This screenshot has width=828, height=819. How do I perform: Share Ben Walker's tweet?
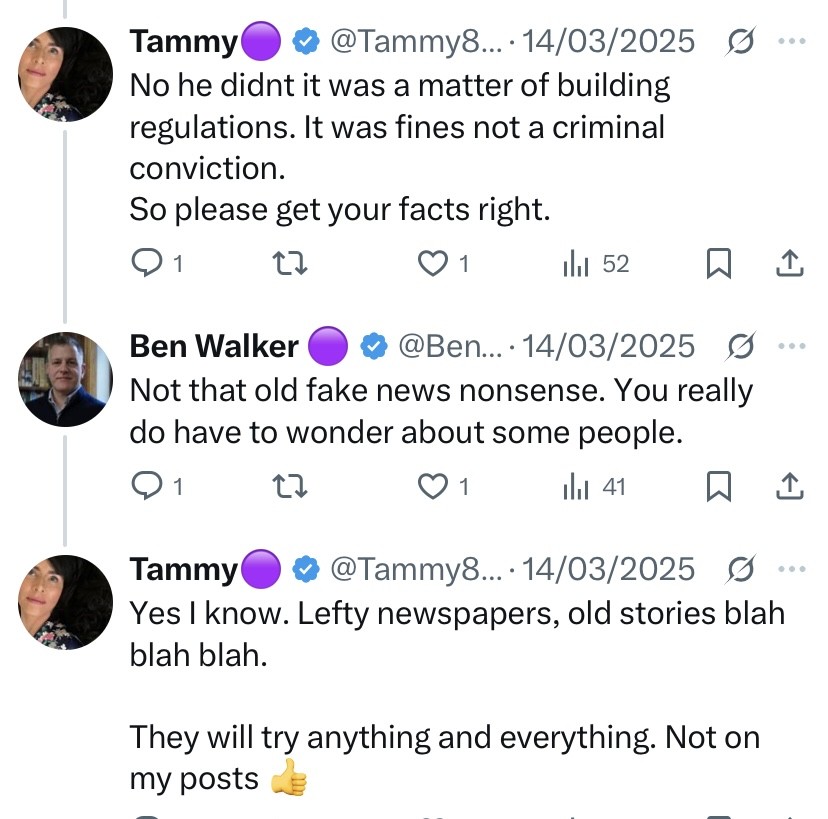pyautogui.click(x=790, y=486)
